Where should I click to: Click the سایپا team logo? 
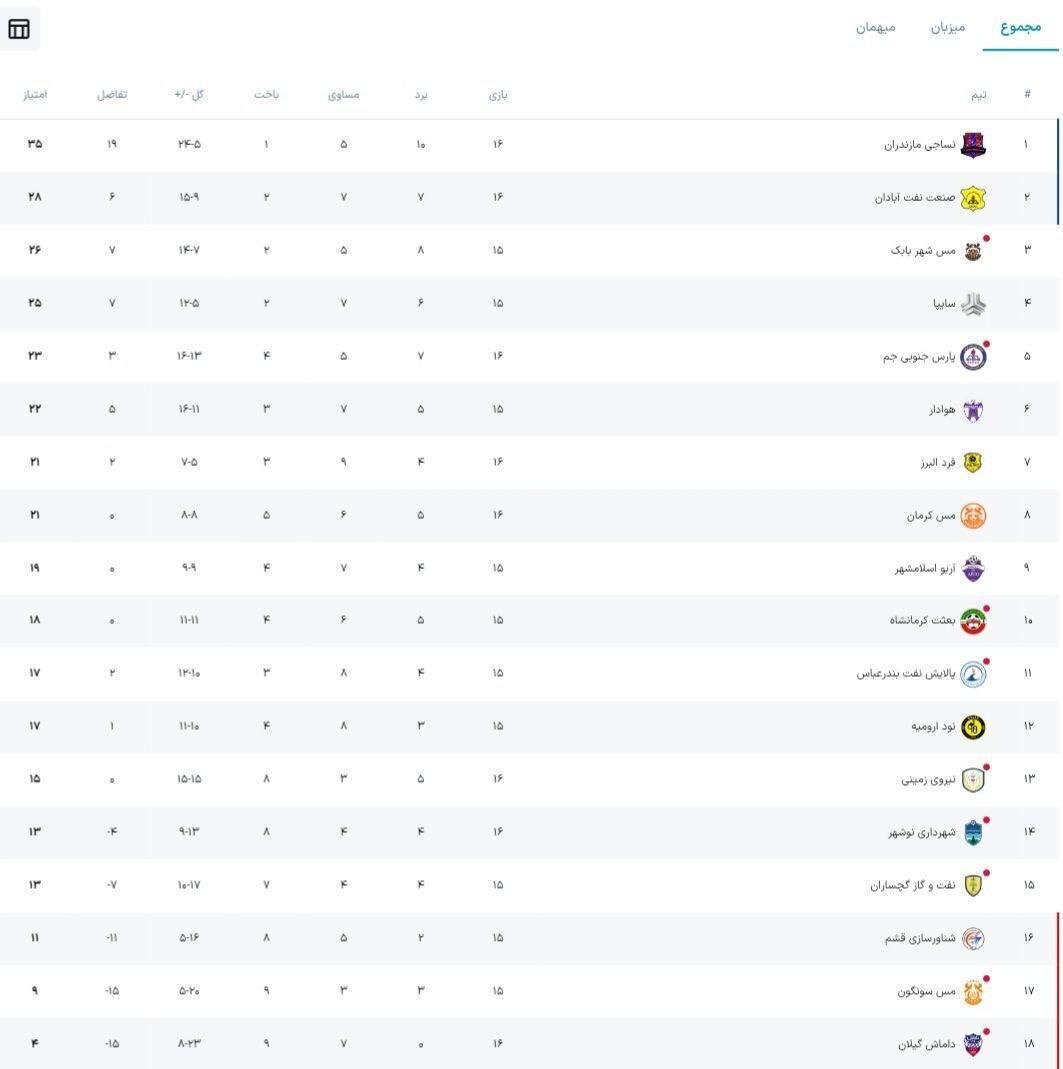[x=973, y=304]
